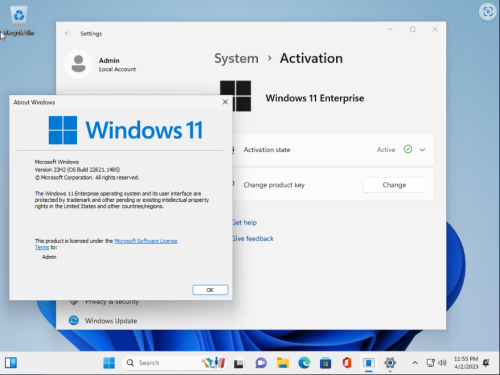500x375 pixels.
Task: Click System in the breadcrumb
Action: pos(236,58)
